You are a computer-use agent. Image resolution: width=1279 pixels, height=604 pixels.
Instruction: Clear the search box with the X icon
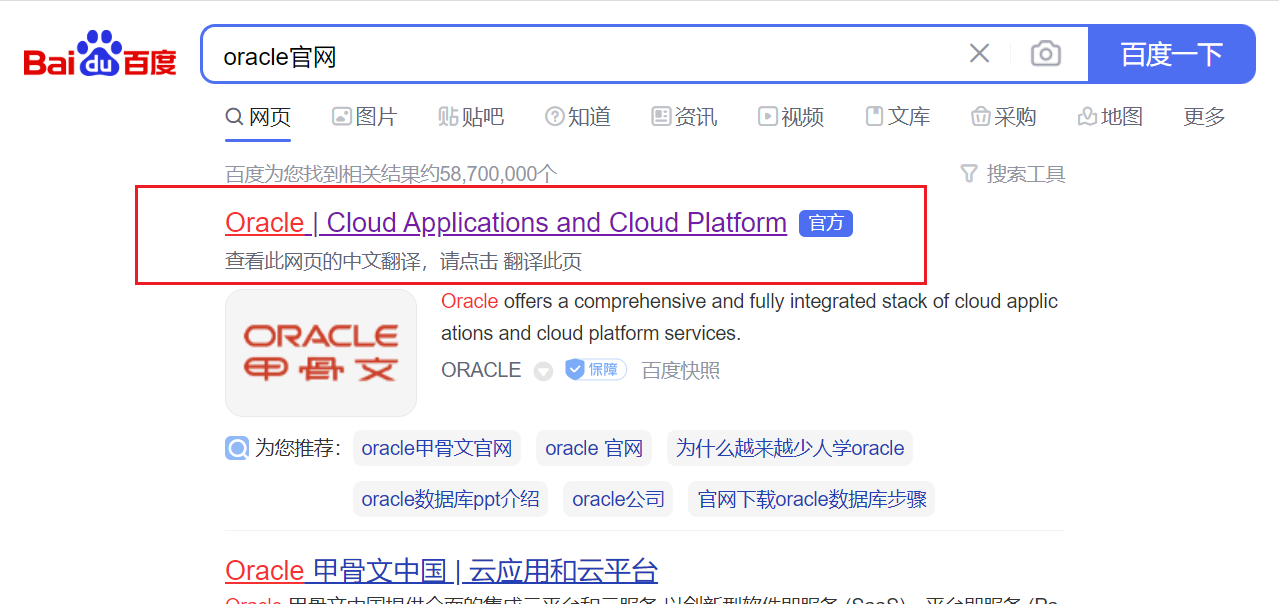tap(979, 53)
